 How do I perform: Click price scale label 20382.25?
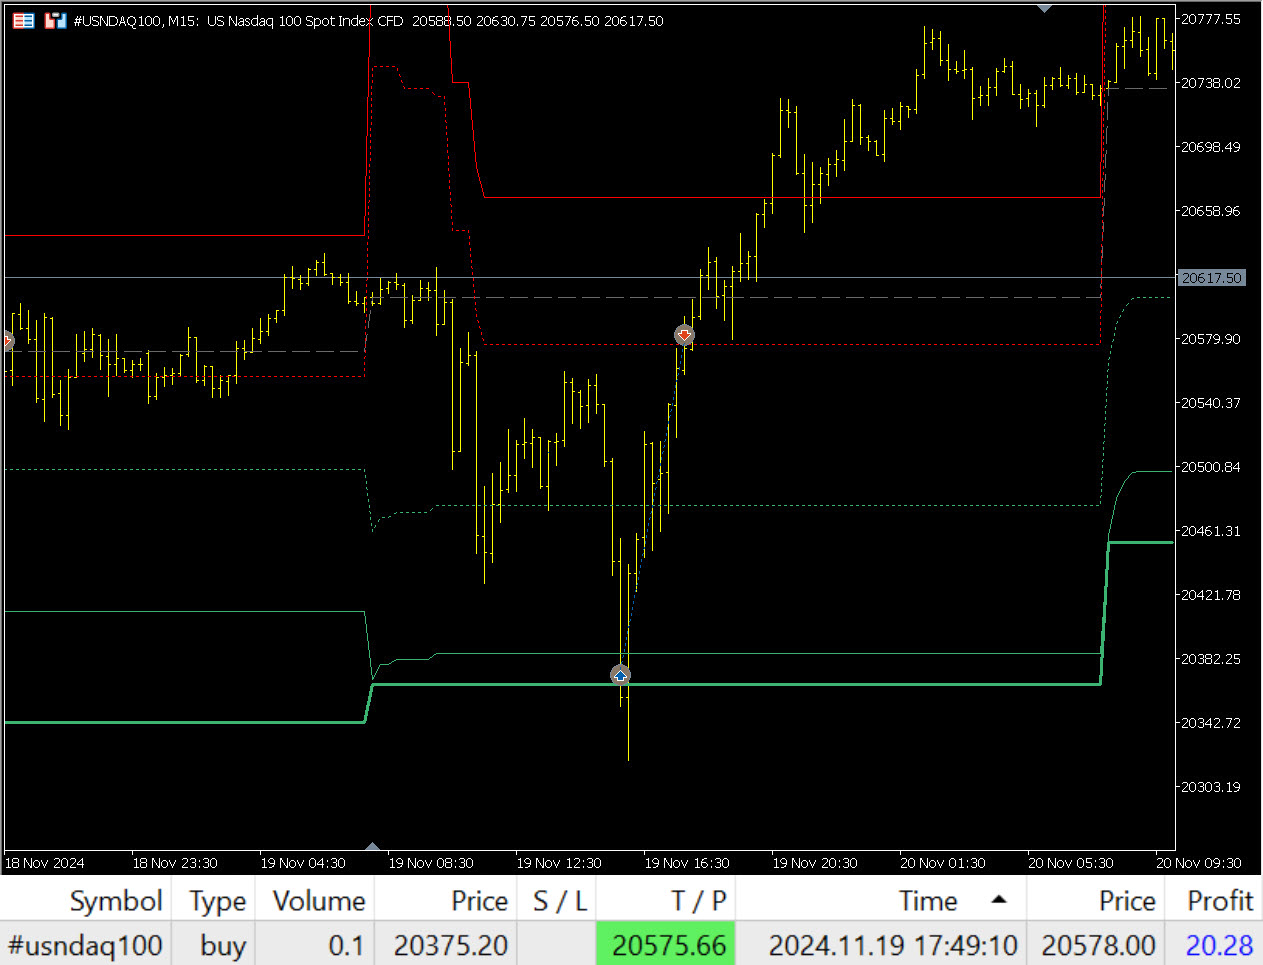click(x=1210, y=659)
